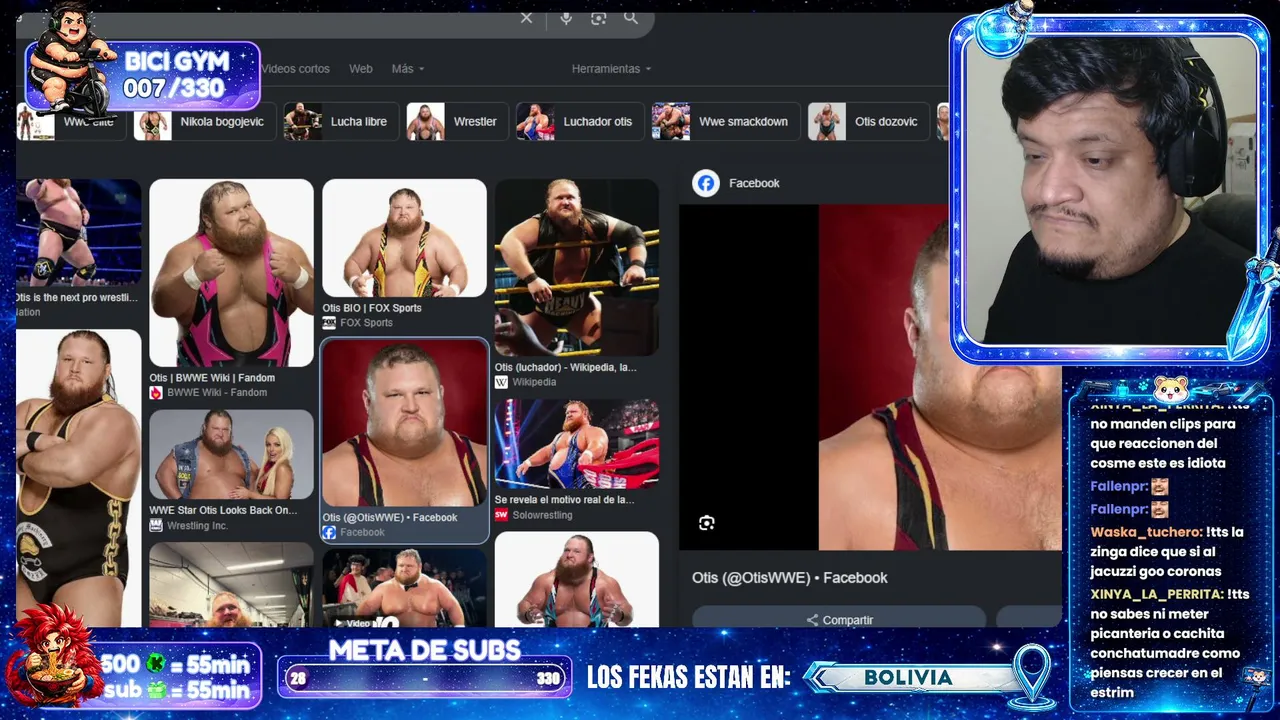Click the magnifying glass search icon
Image resolution: width=1280 pixels, height=720 pixels.
click(x=631, y=18)
